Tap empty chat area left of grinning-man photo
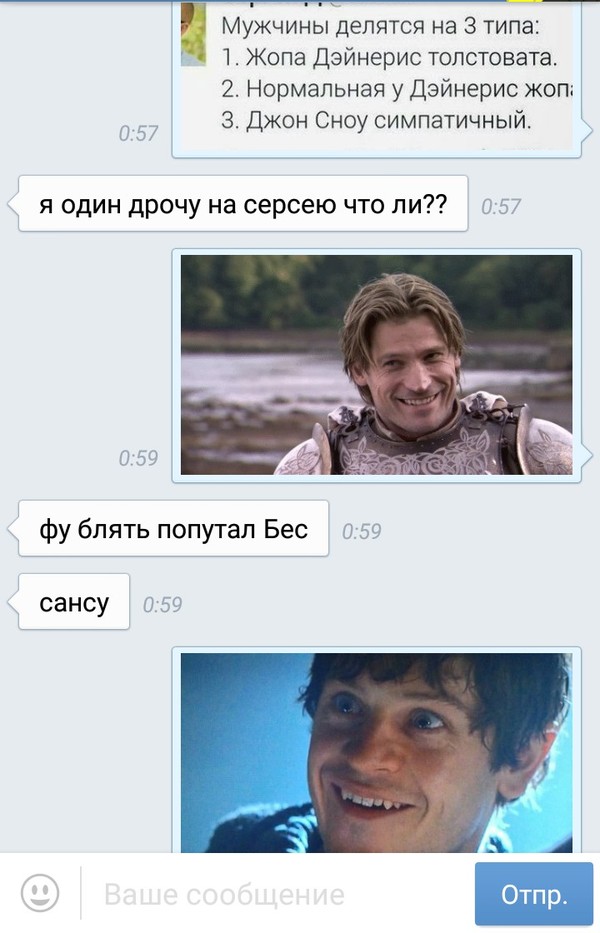The image size is (600, 933). coord(86,750)
